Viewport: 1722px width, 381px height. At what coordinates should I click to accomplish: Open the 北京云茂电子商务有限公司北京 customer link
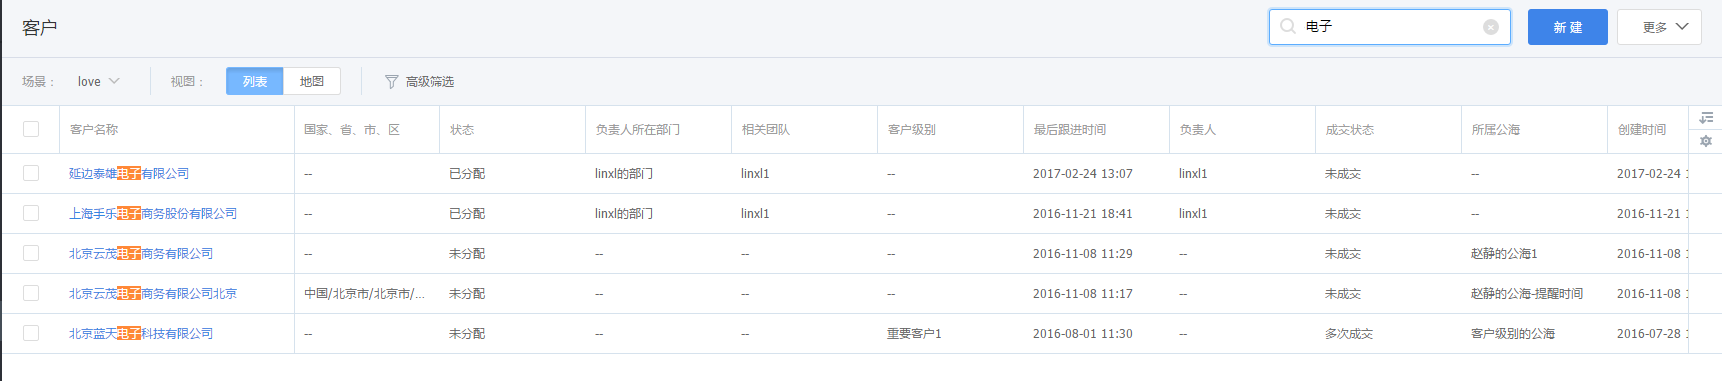pos(153,293)
